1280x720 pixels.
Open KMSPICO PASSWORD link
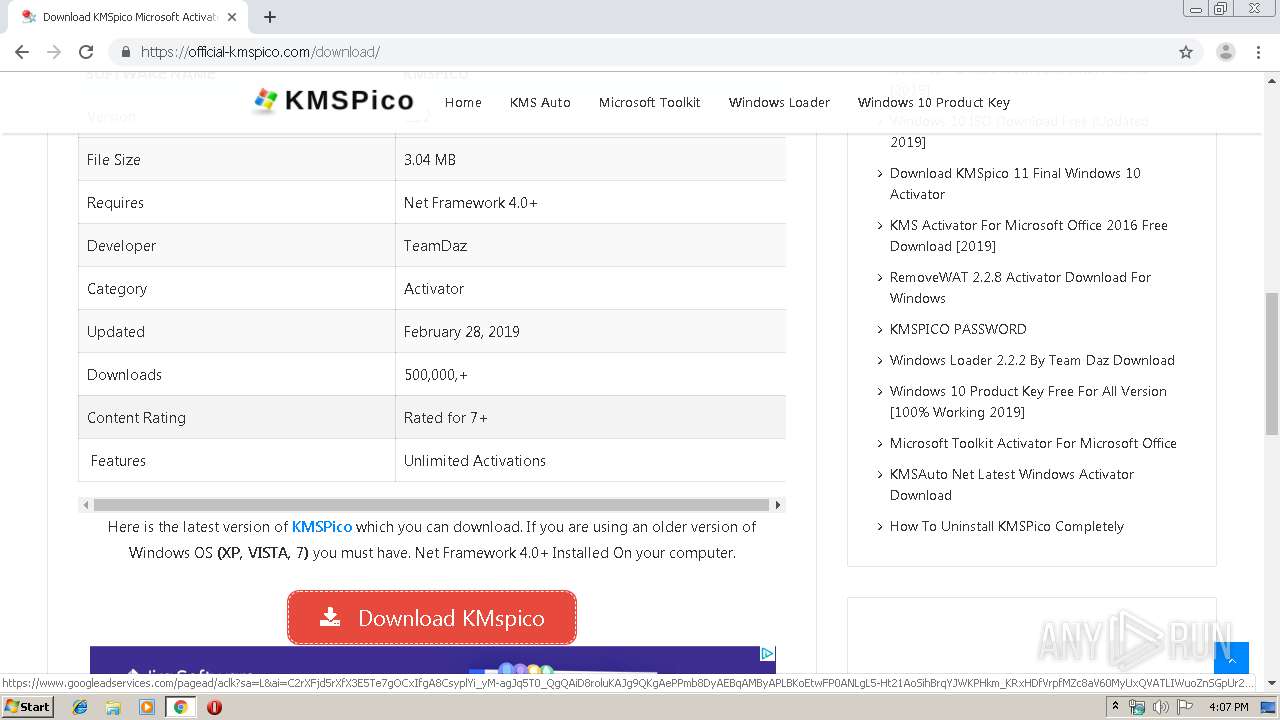958,329
